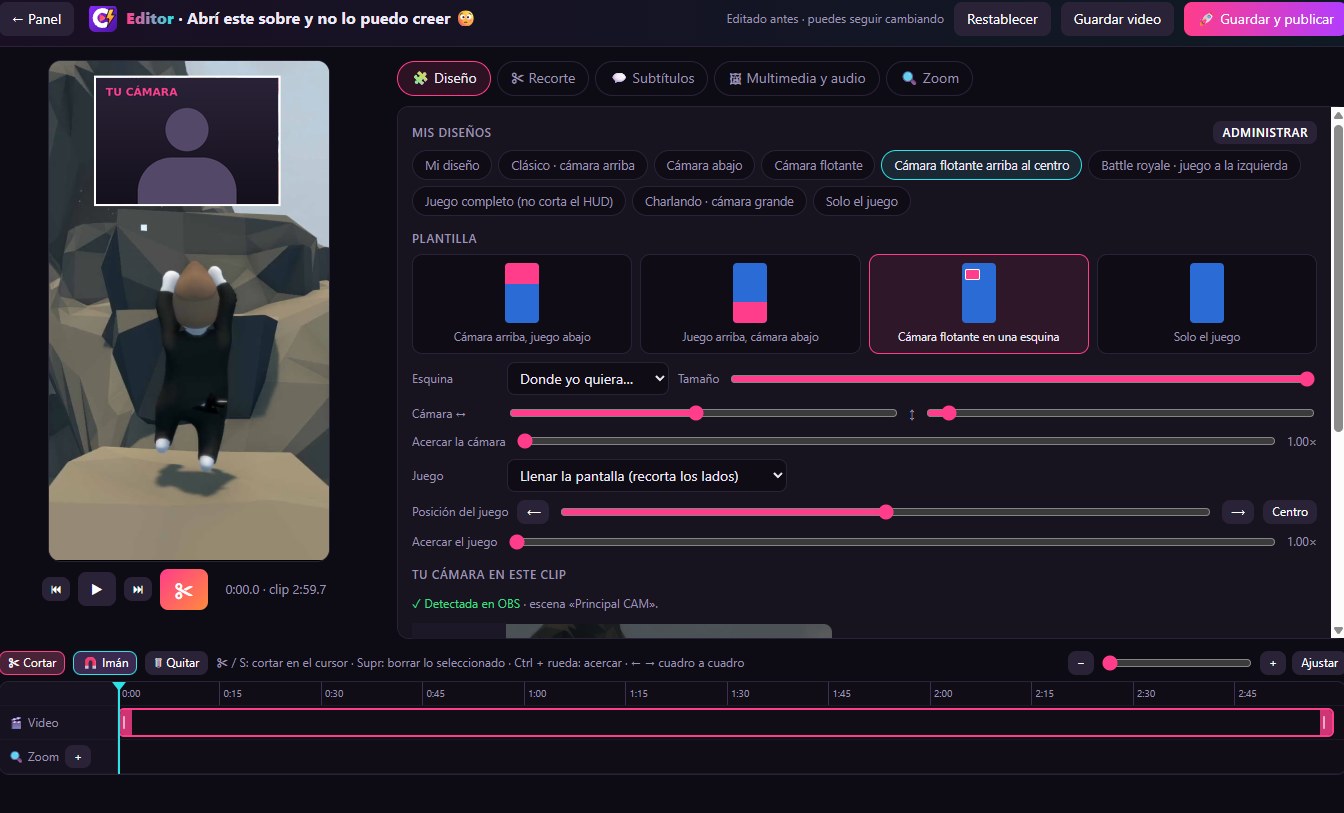Open the Zoom tab

[929, 78]
